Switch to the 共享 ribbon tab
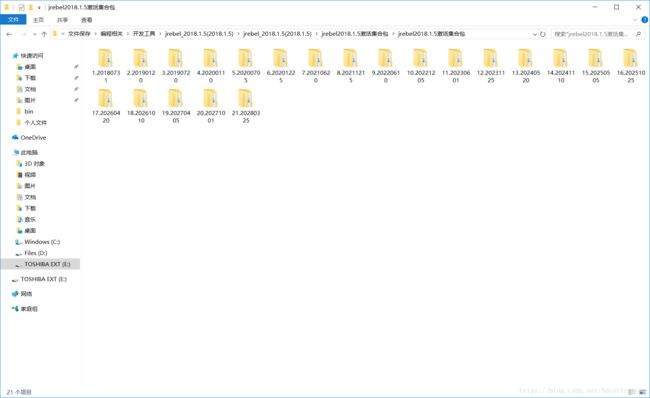 click(x=62, y=19)
